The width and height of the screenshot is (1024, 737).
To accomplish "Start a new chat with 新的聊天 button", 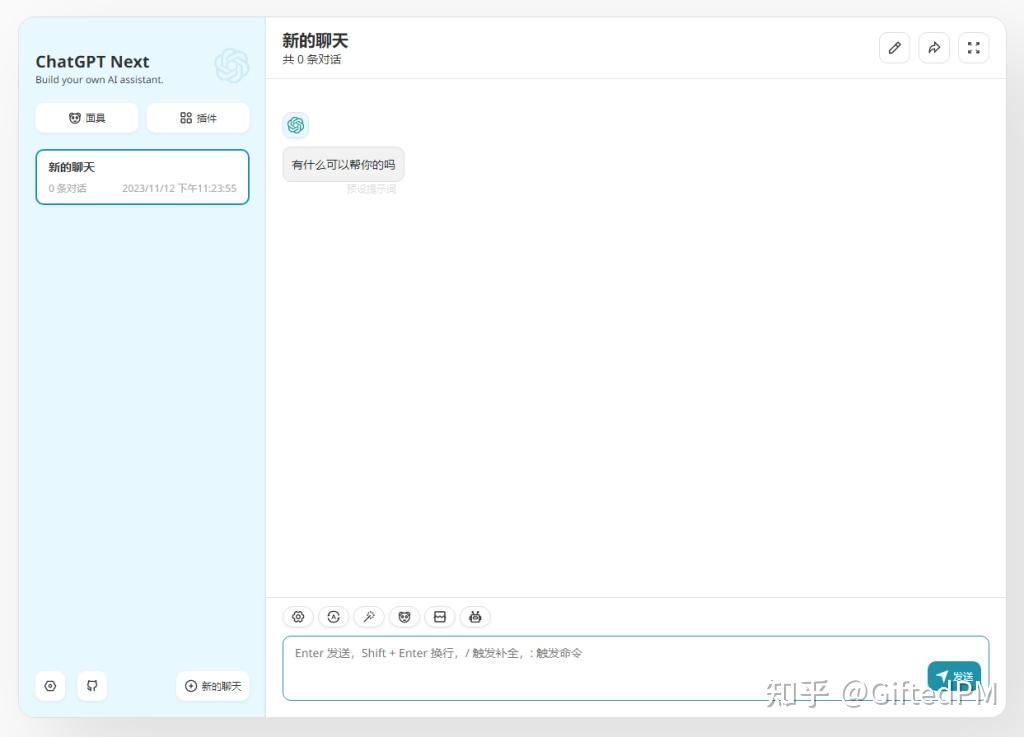I will click(212, 686).
